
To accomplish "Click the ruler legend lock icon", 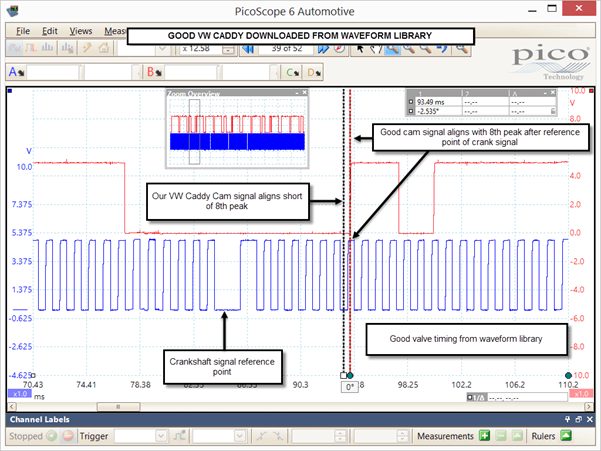I will 553,111.
